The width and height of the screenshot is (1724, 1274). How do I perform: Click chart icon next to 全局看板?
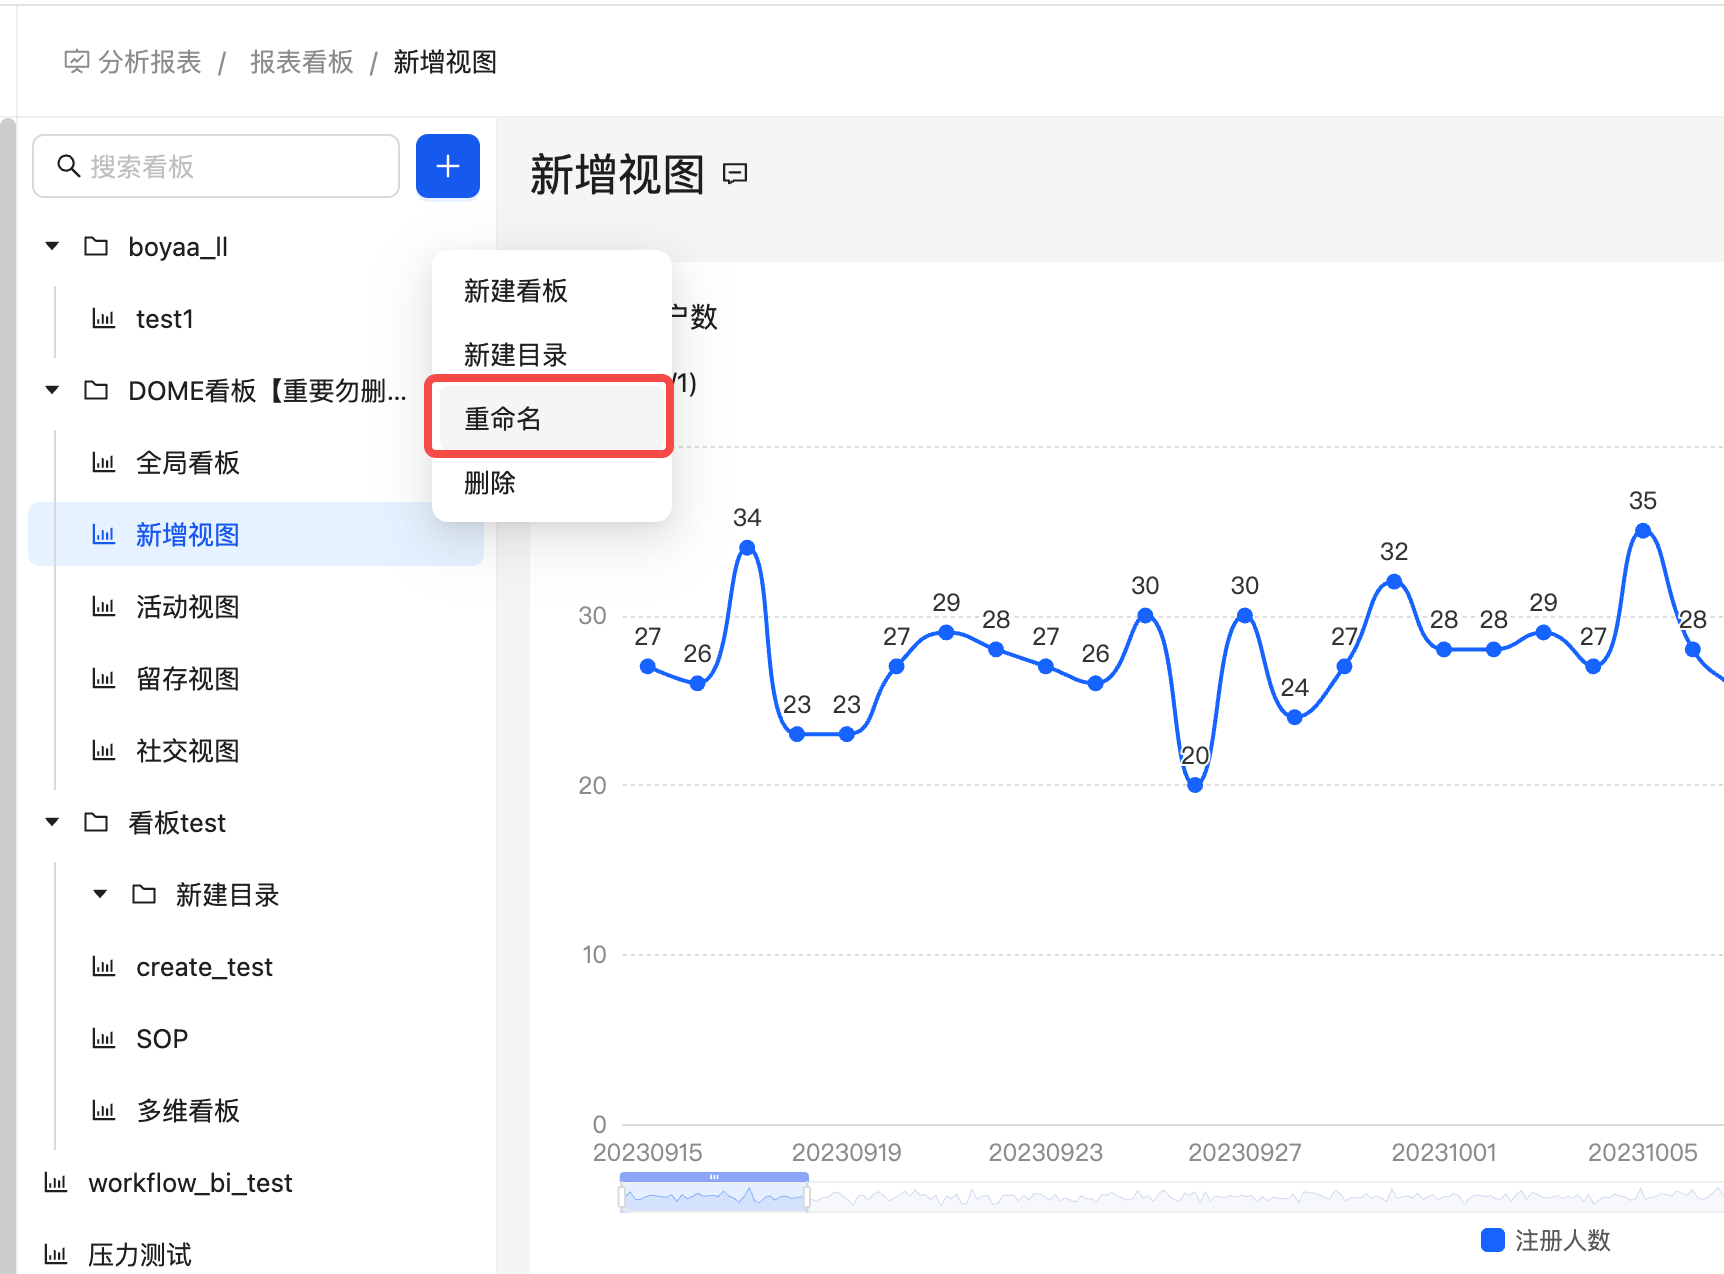pos(104,462)
